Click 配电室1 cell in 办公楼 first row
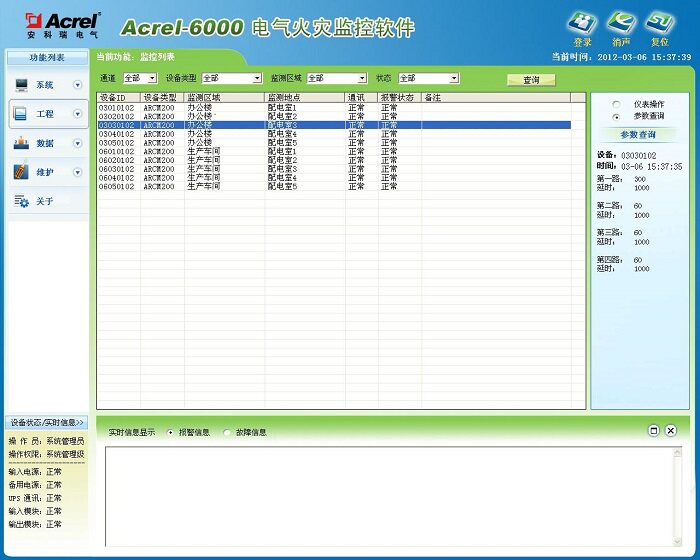The height and width of the screenshot is (560, 700). pyautogui.click(x=282, y=108)
